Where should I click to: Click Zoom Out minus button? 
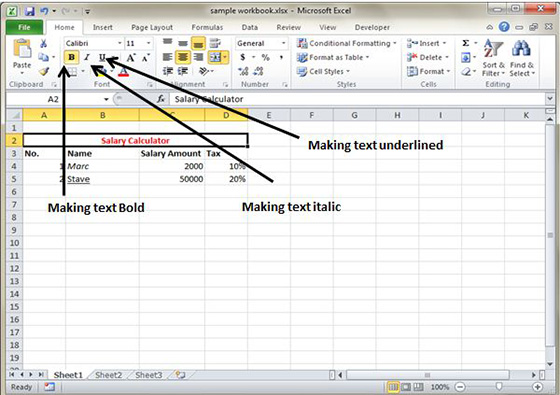pos(461,387)
